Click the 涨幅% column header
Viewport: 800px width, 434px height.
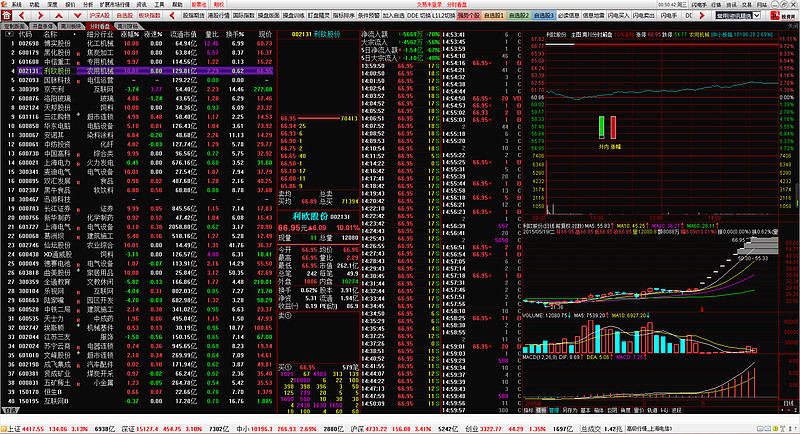click(130, 35)
